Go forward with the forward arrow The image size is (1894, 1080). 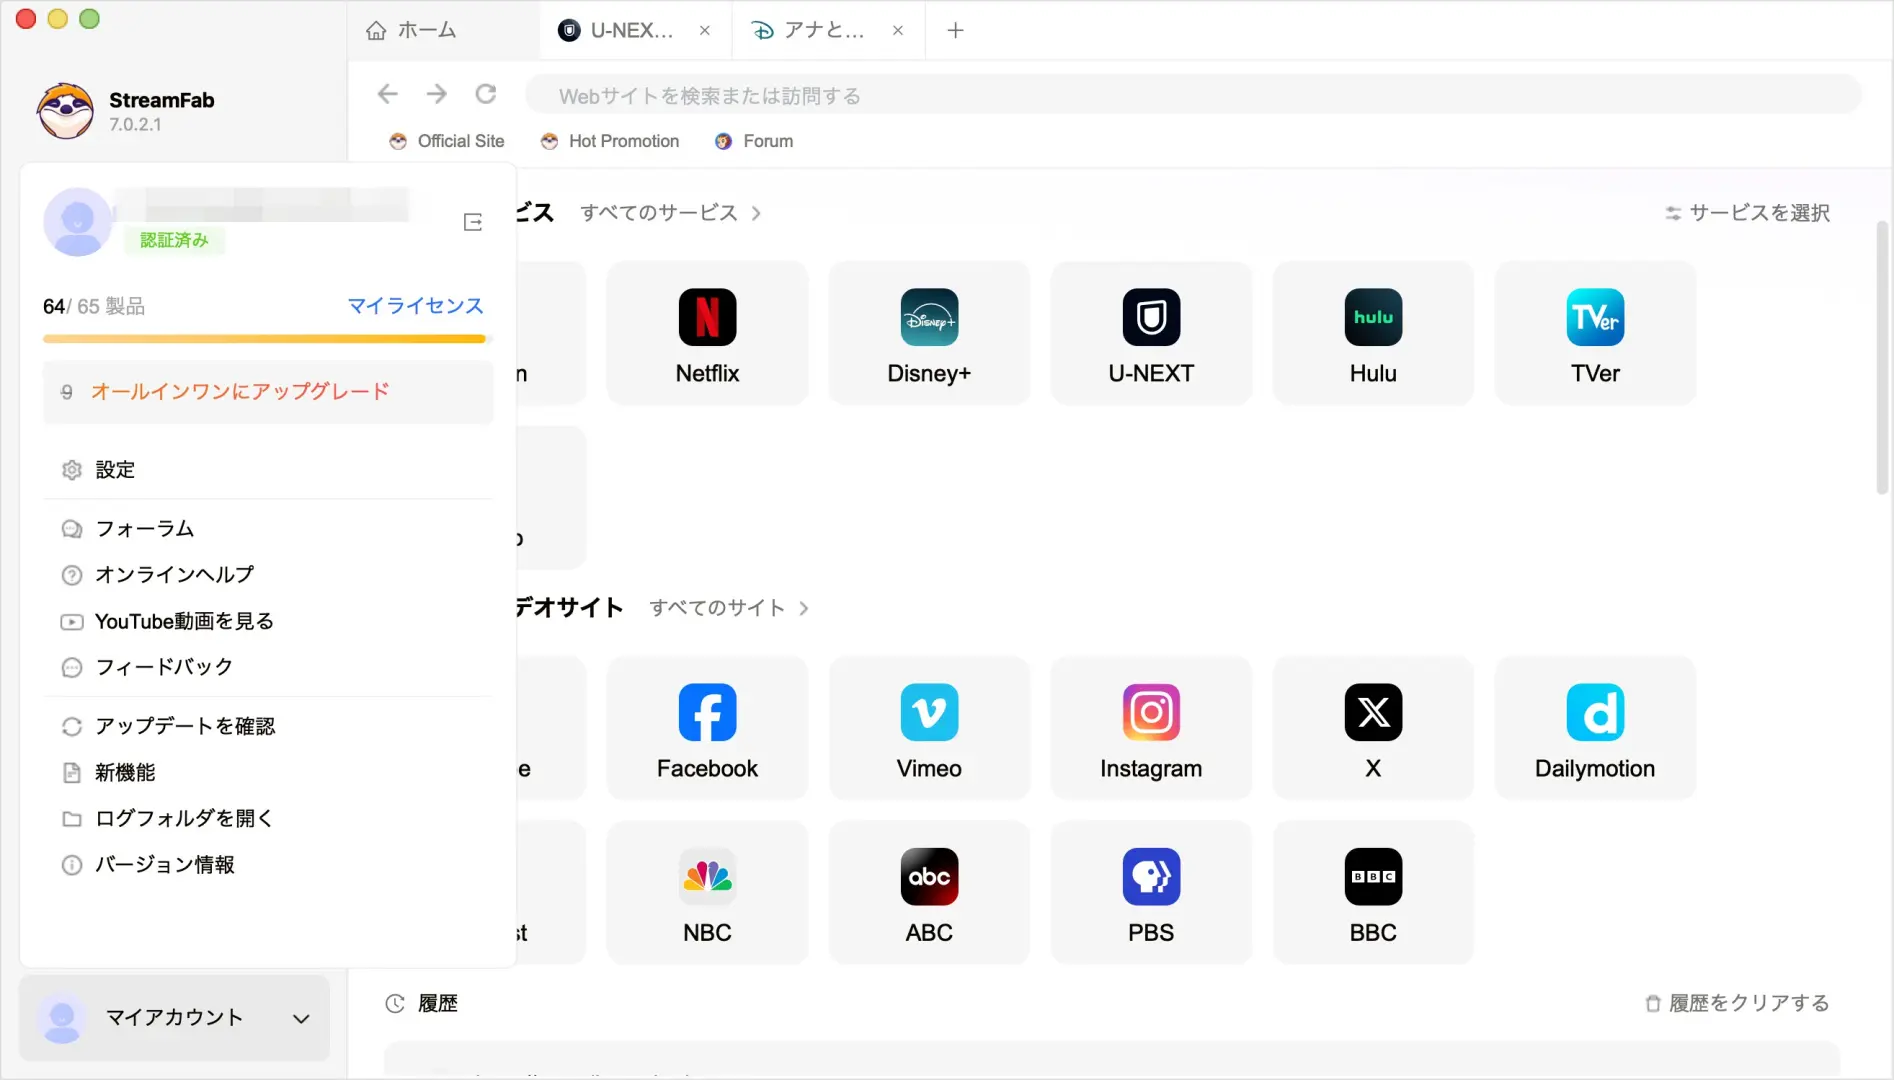[x=437, y=94]
